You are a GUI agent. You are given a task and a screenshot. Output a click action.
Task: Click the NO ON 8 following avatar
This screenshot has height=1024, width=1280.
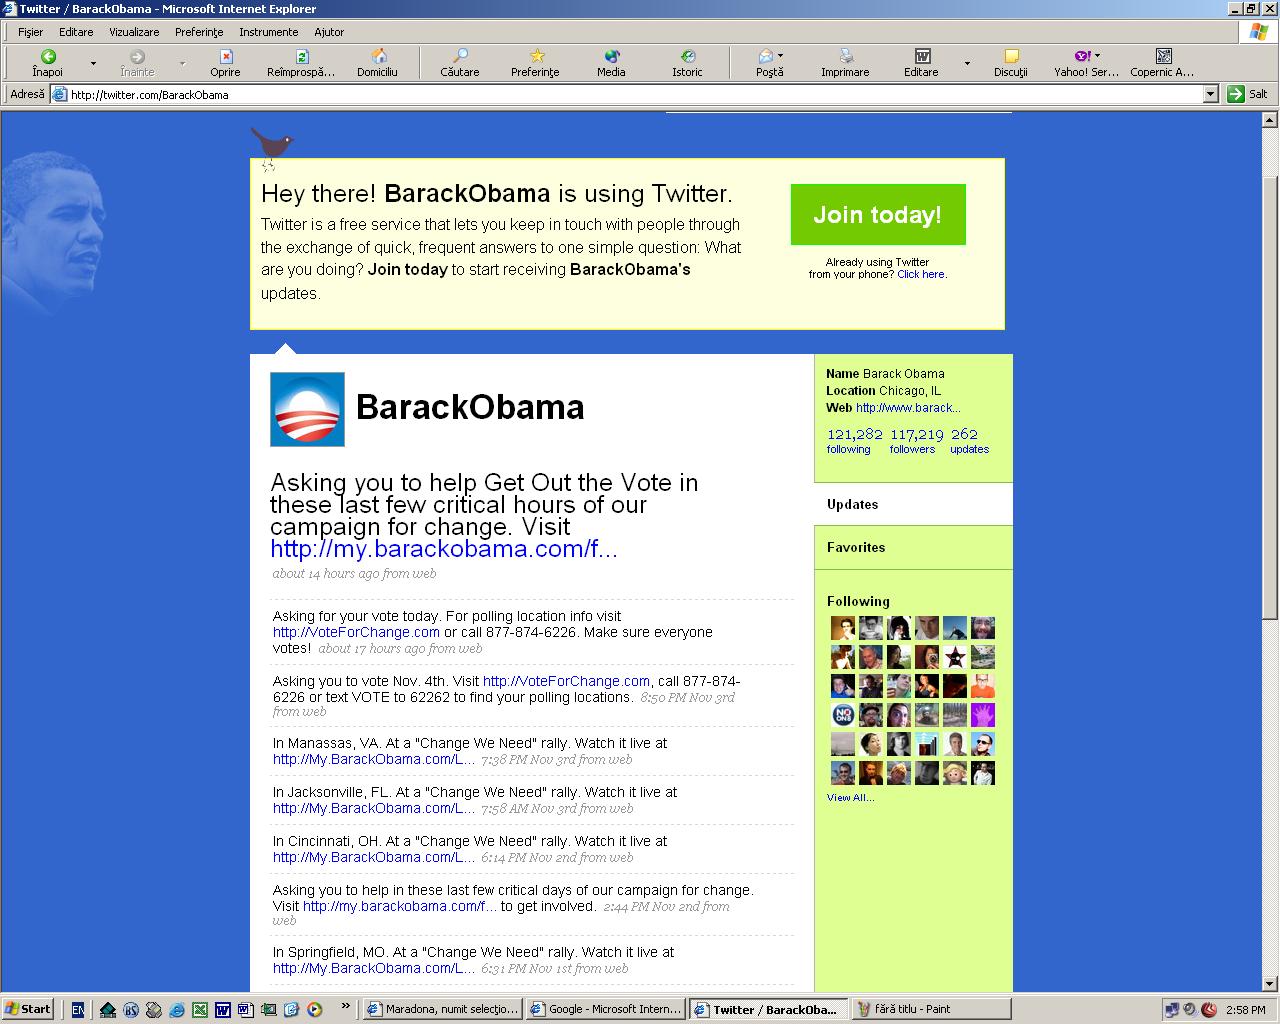point(843,715)
